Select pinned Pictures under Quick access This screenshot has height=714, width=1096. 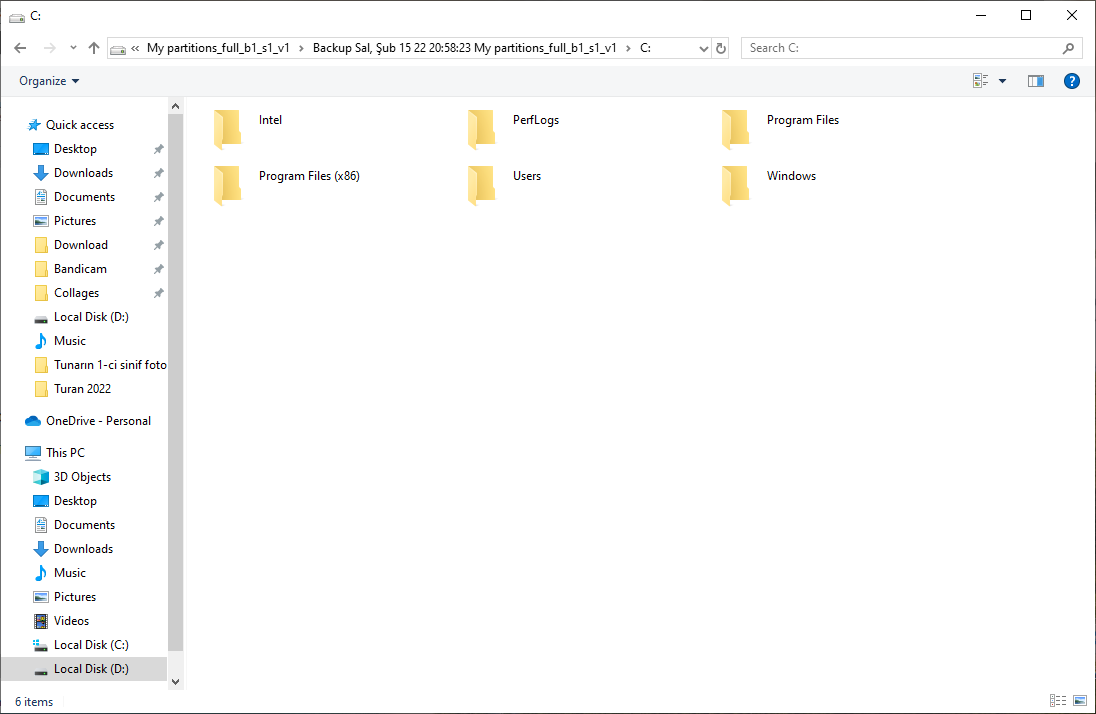(x=75, y=221)
